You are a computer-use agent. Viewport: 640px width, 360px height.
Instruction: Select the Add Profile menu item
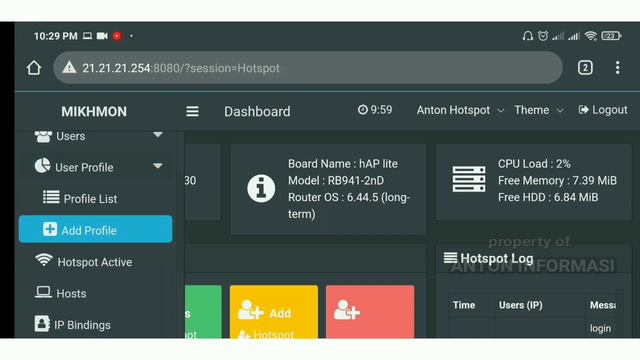pos(96,229)
